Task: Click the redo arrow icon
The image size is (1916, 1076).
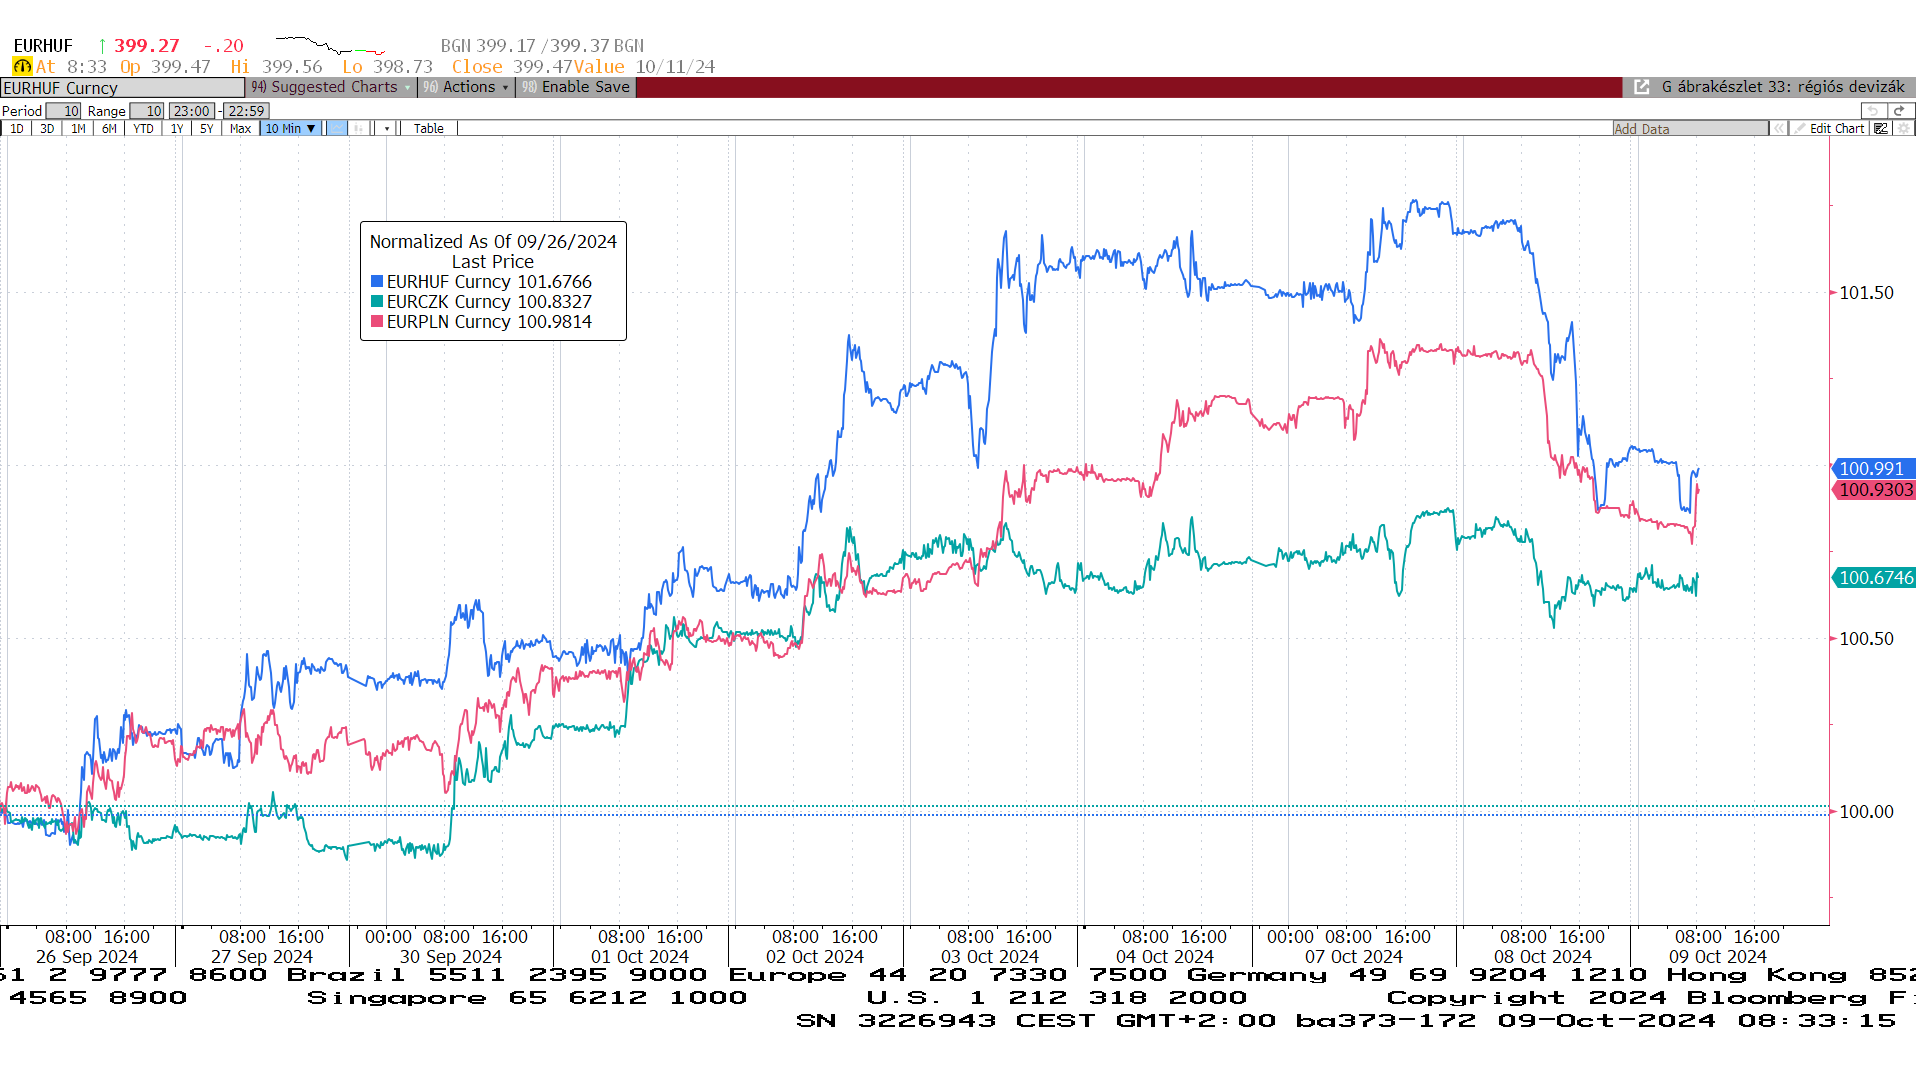Action: tap(1899, 110)
